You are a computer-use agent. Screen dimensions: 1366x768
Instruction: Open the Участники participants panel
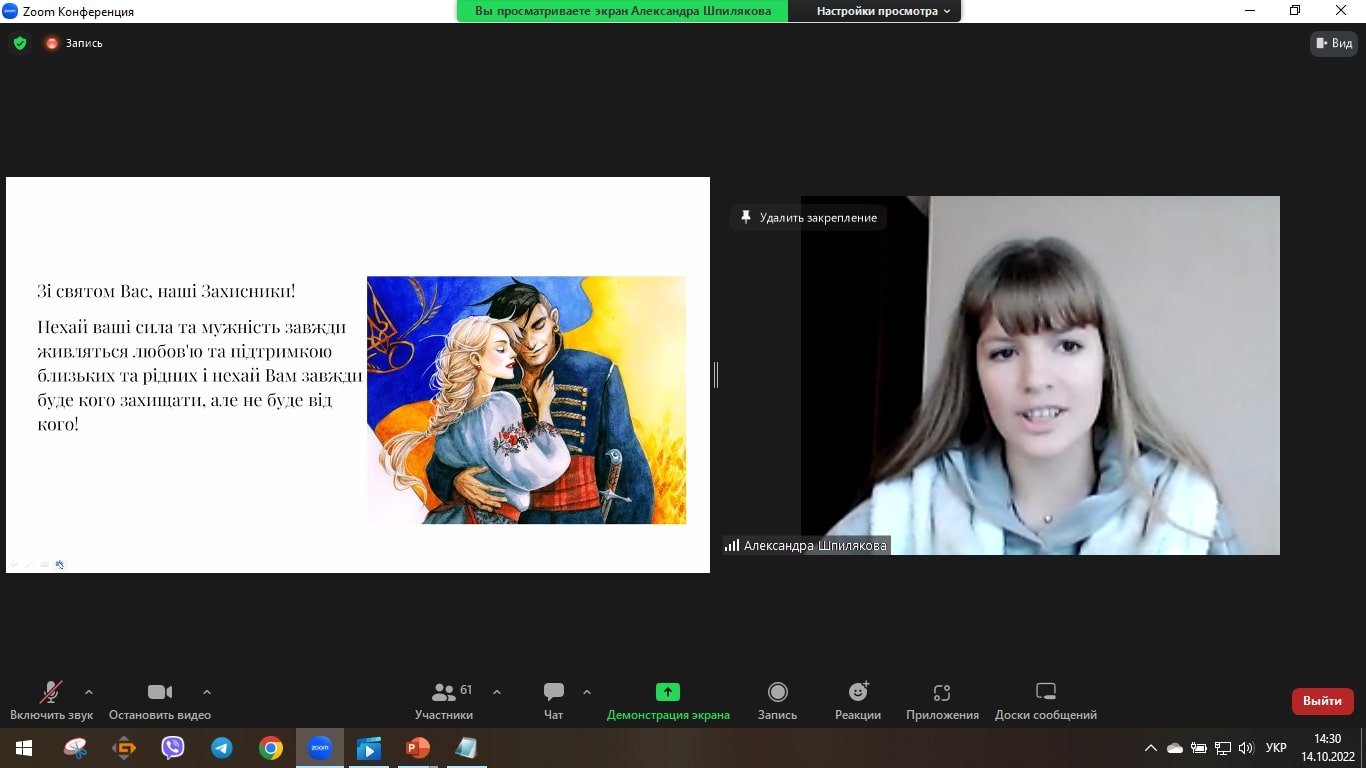coord(444,700)
